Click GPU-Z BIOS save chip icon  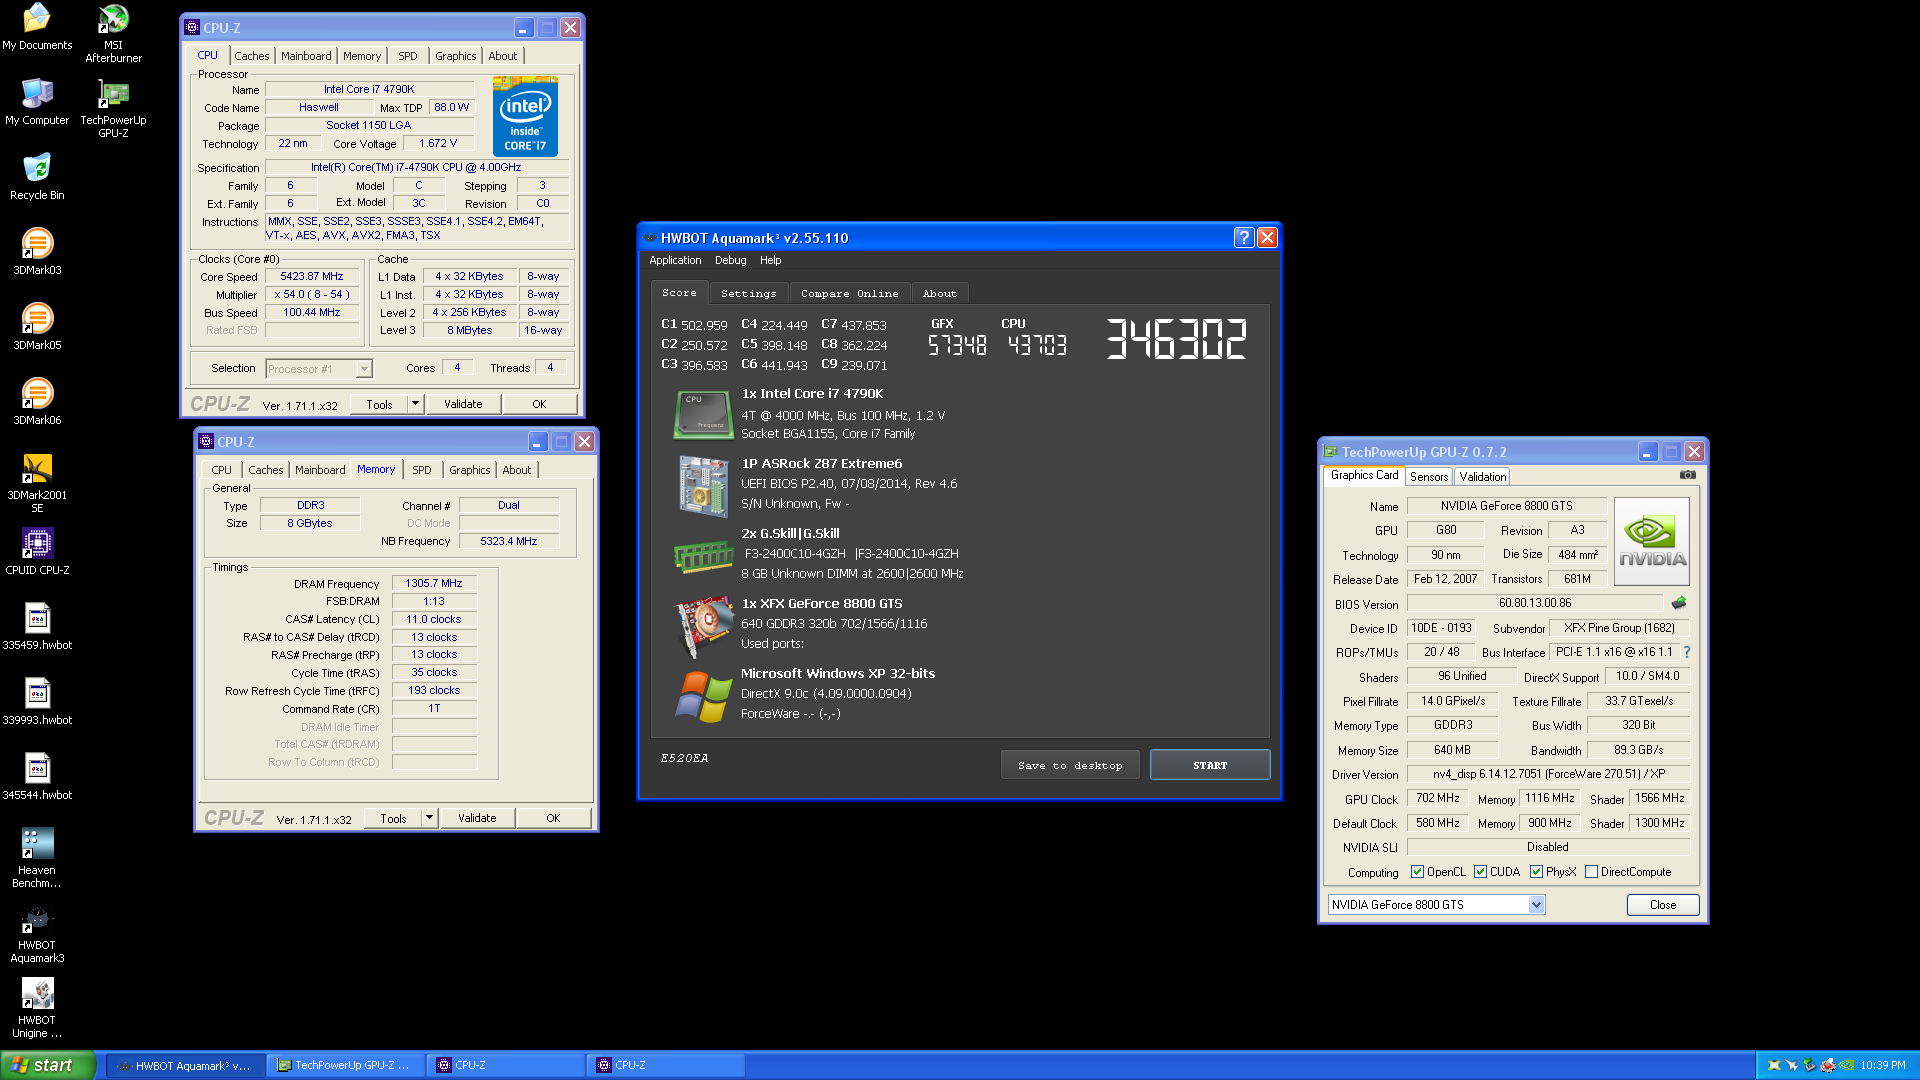click(1679, 603)
